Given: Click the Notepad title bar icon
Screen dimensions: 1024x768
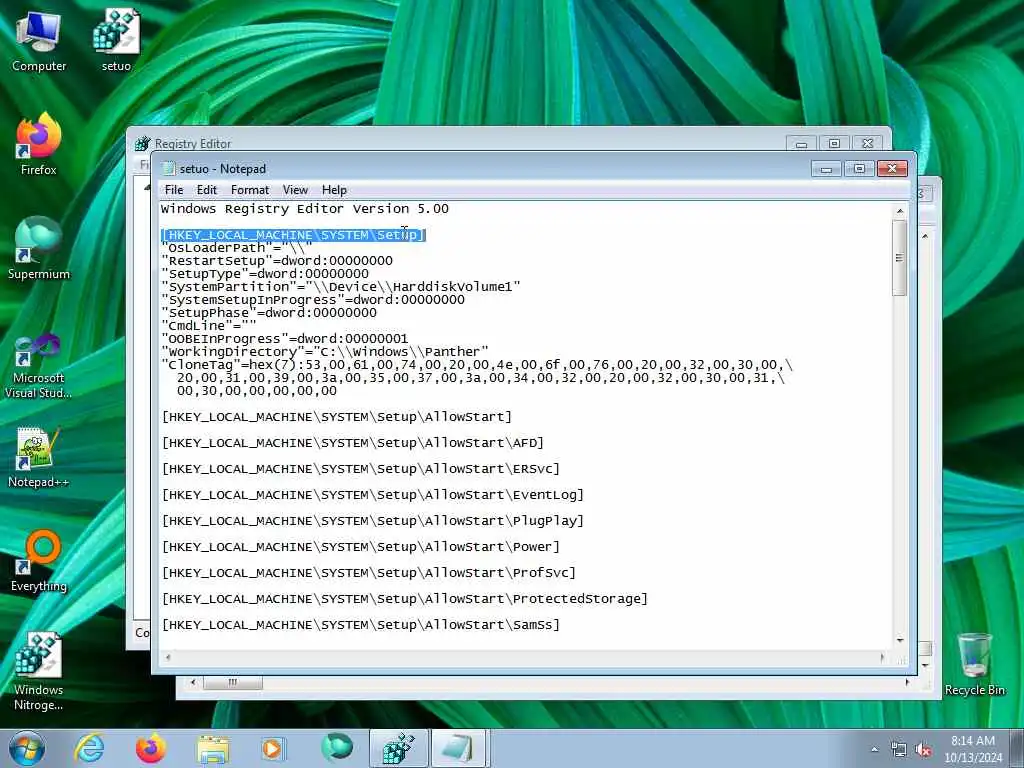Looking at the screenshot, I should pyautogui.click(x=168, y=168).
